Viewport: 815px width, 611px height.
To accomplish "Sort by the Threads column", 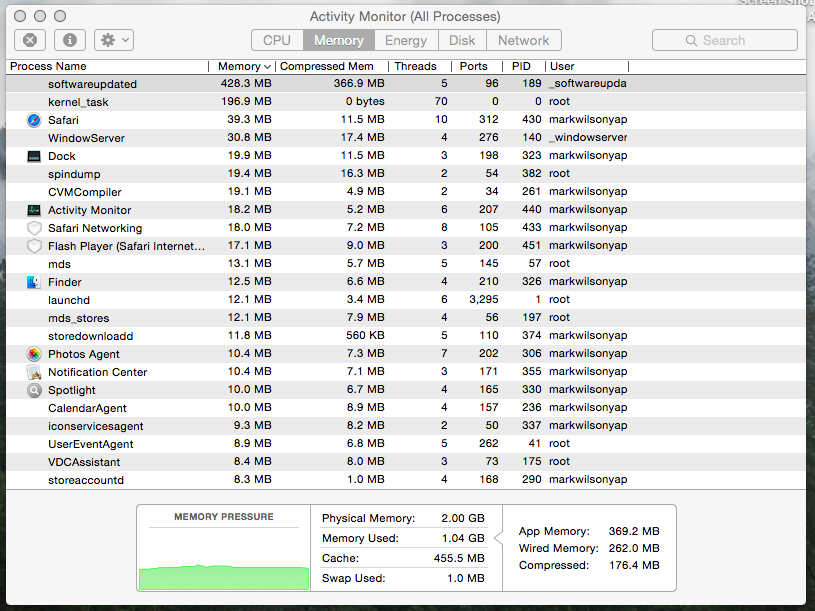I will (420, 67).
